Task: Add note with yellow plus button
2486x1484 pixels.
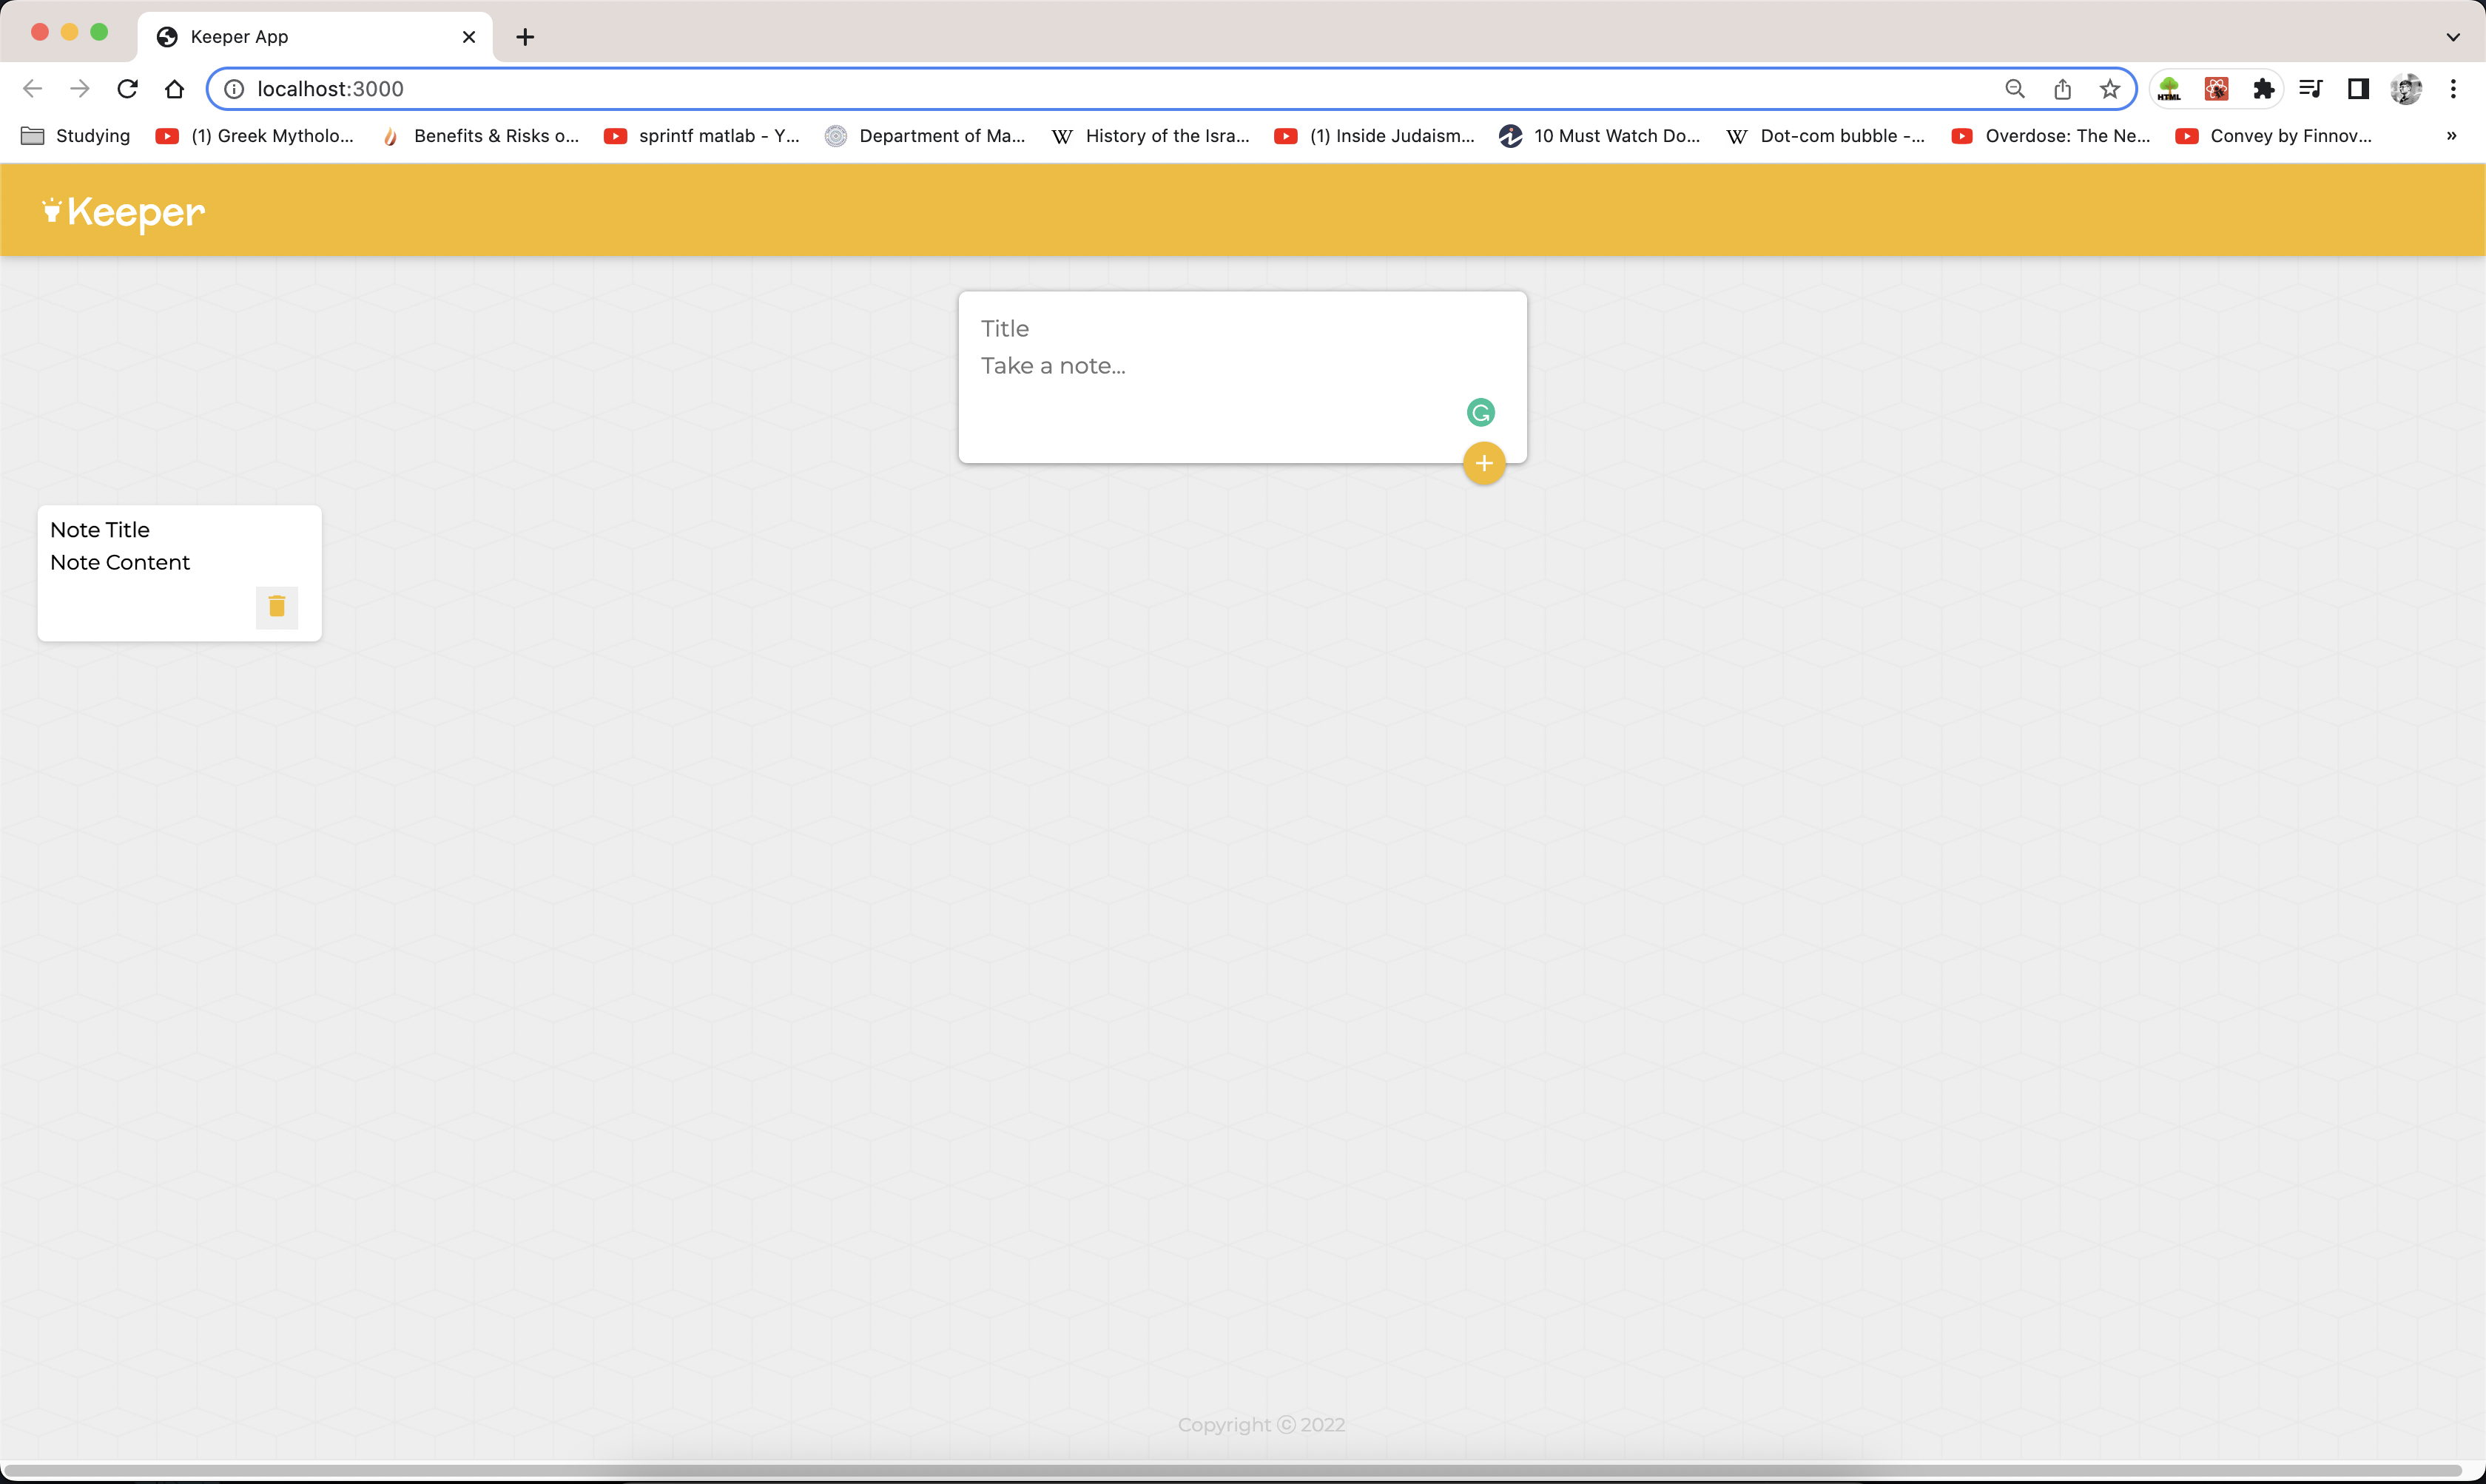Action: (1484, 463)
